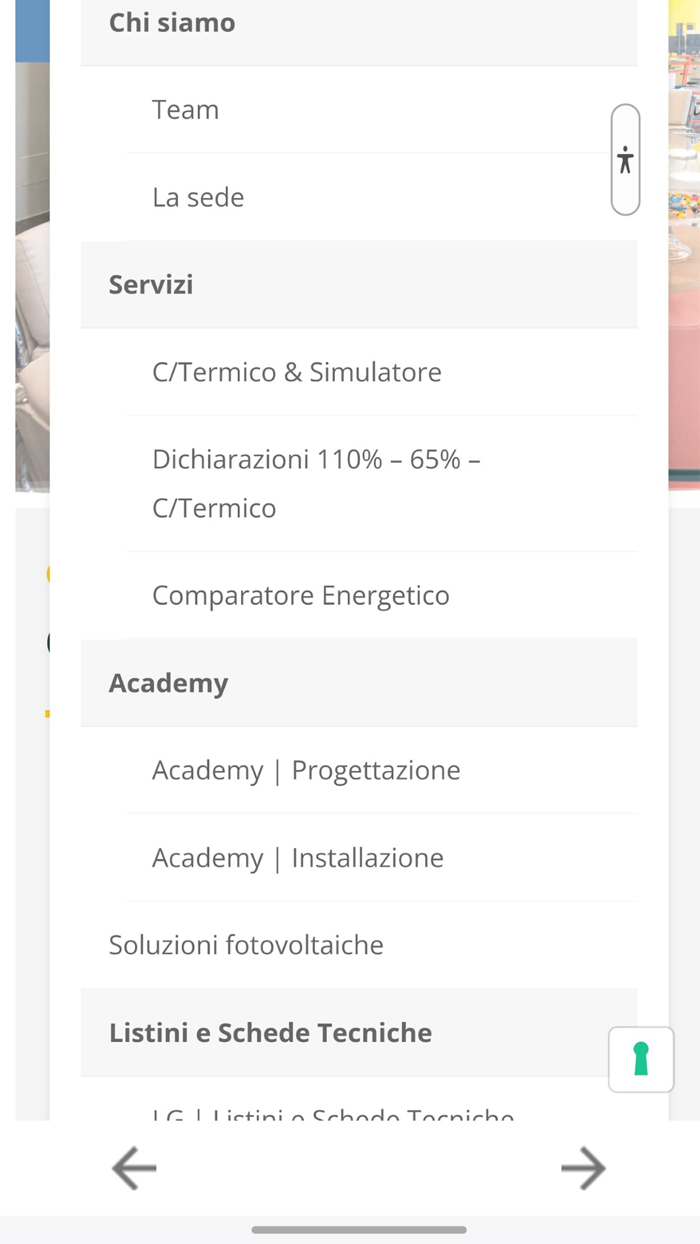Click Soluzioni fotovoltaiche entry

(246, 944)
